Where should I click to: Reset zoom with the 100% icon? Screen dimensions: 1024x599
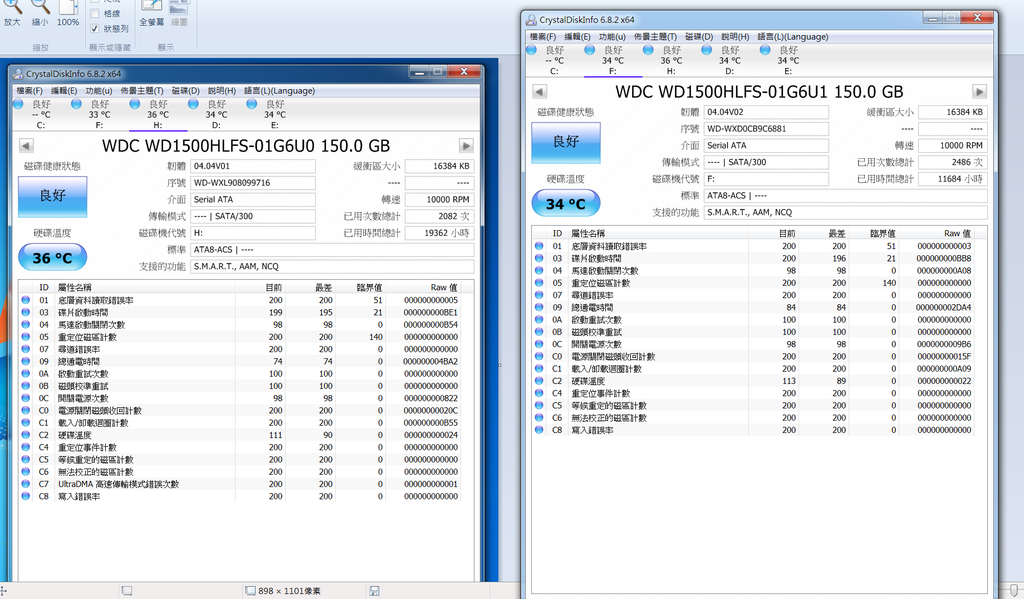68,8
